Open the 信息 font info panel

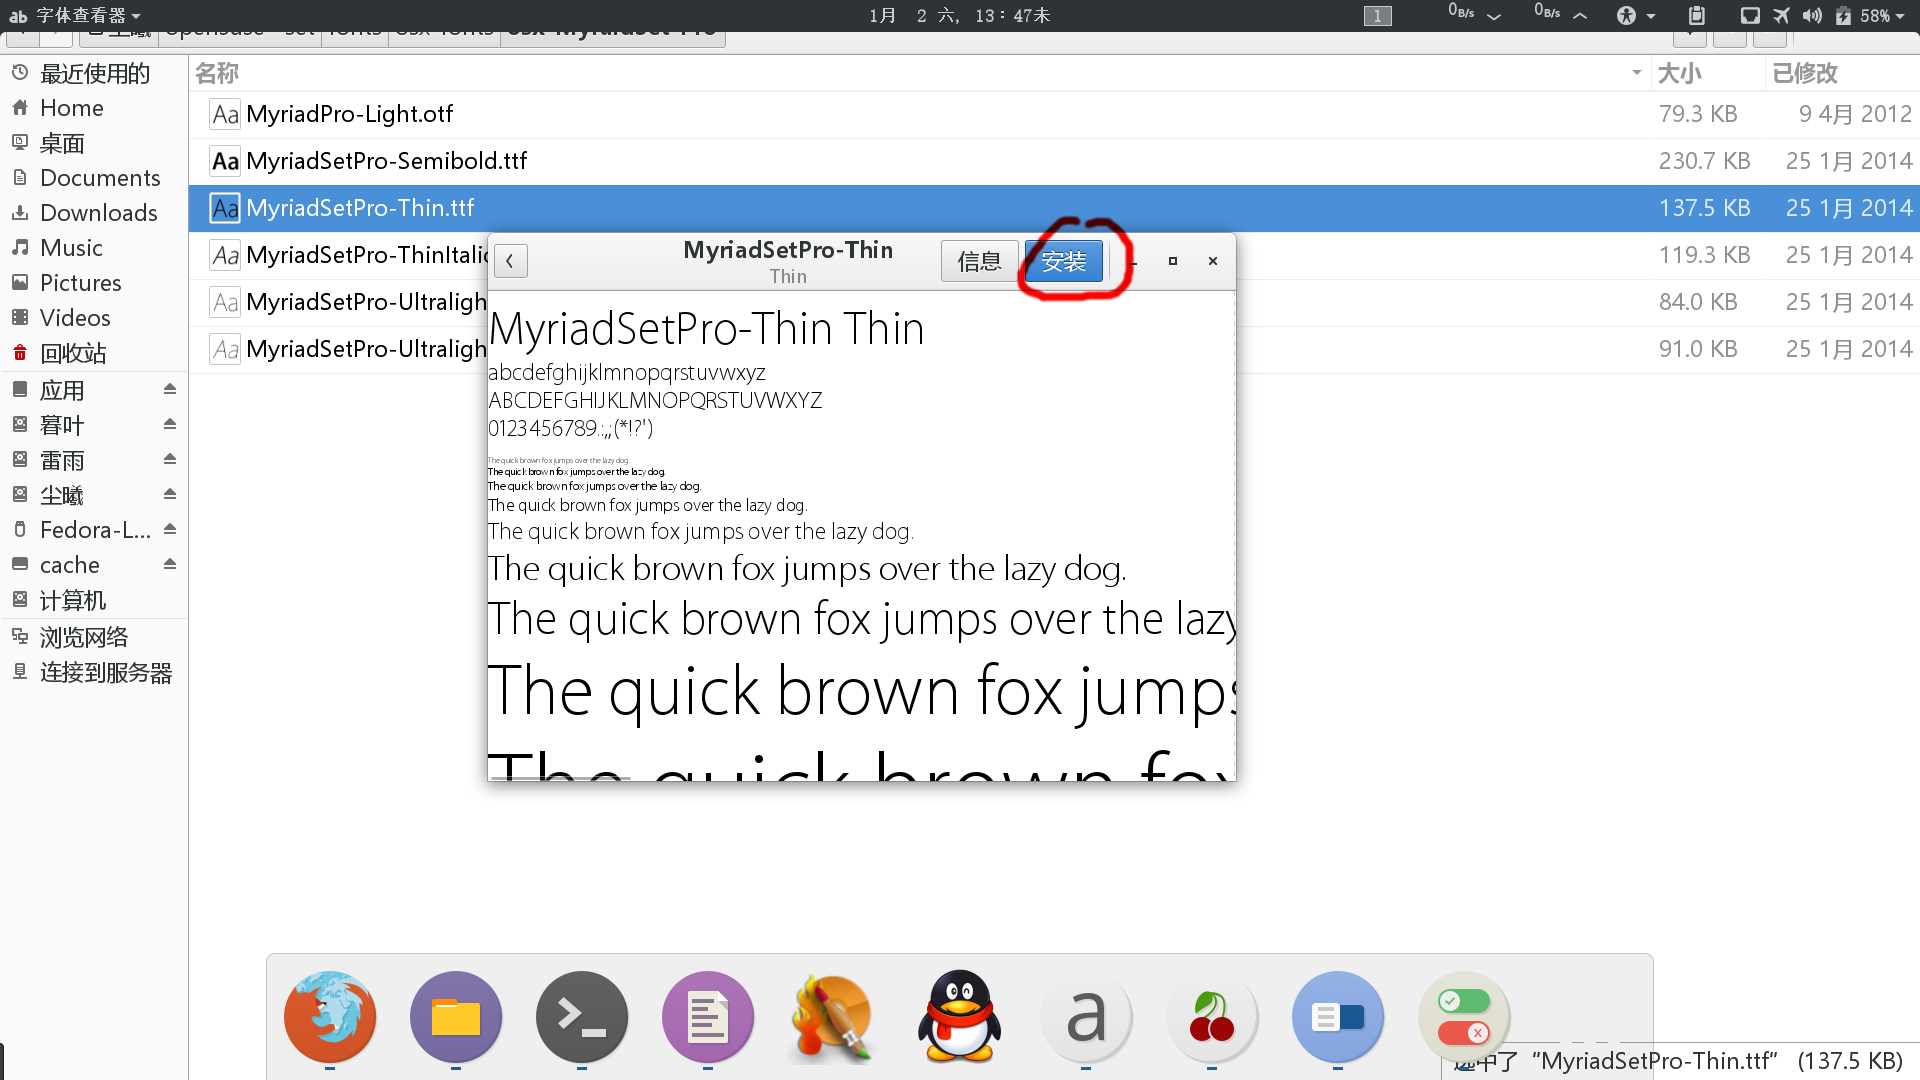tap(979, 261)
